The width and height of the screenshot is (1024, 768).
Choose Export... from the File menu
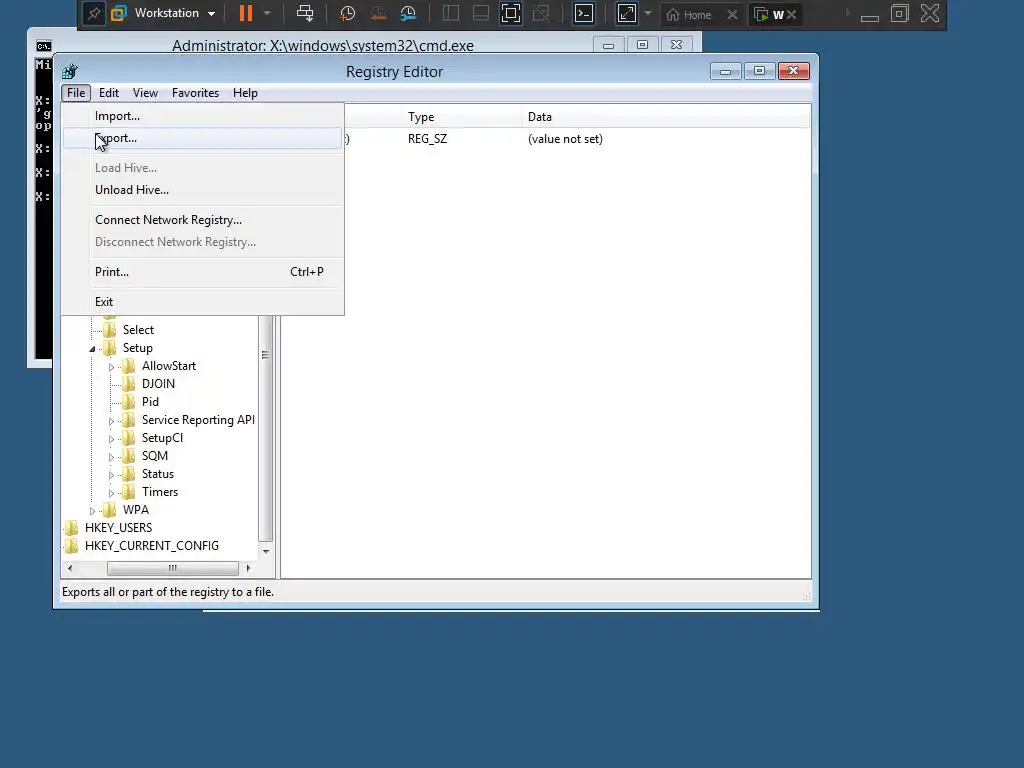click(x=202, y=138)
